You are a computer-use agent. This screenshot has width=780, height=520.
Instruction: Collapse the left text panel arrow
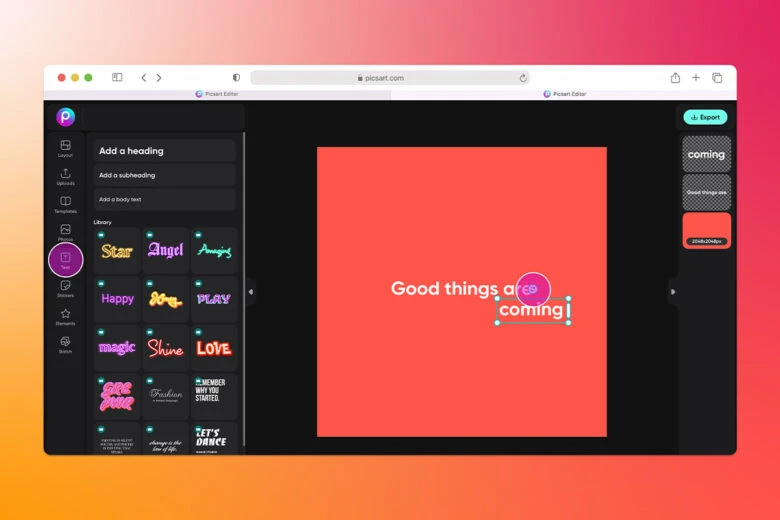click(250, 292)
